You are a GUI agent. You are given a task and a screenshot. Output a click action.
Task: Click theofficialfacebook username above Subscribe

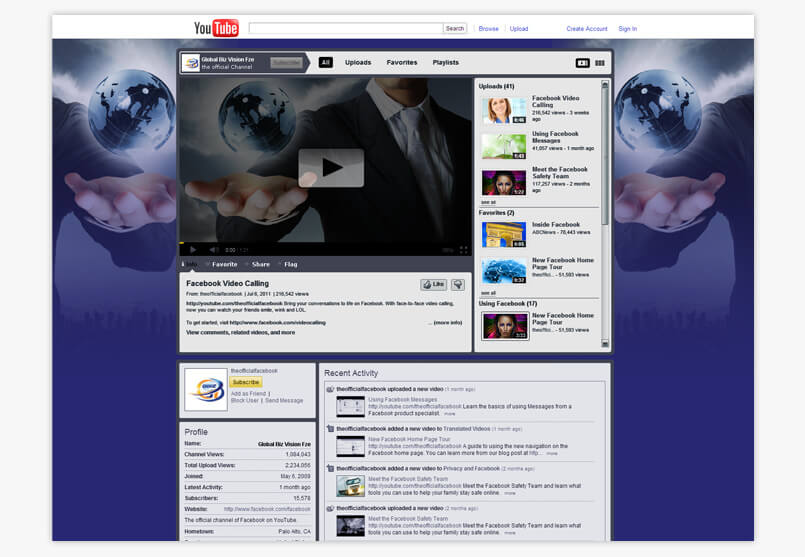(x=254, y=371)
